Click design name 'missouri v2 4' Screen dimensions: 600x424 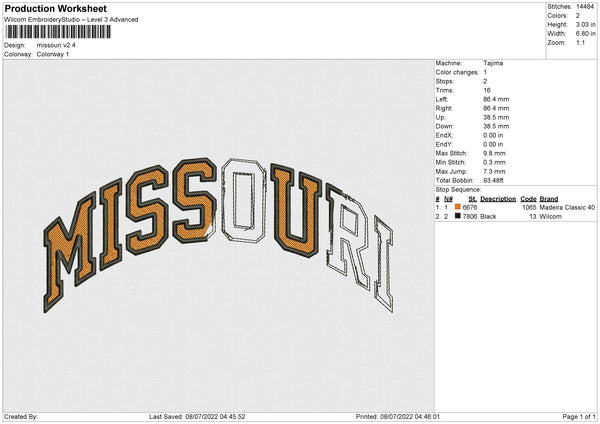[56, 45]
